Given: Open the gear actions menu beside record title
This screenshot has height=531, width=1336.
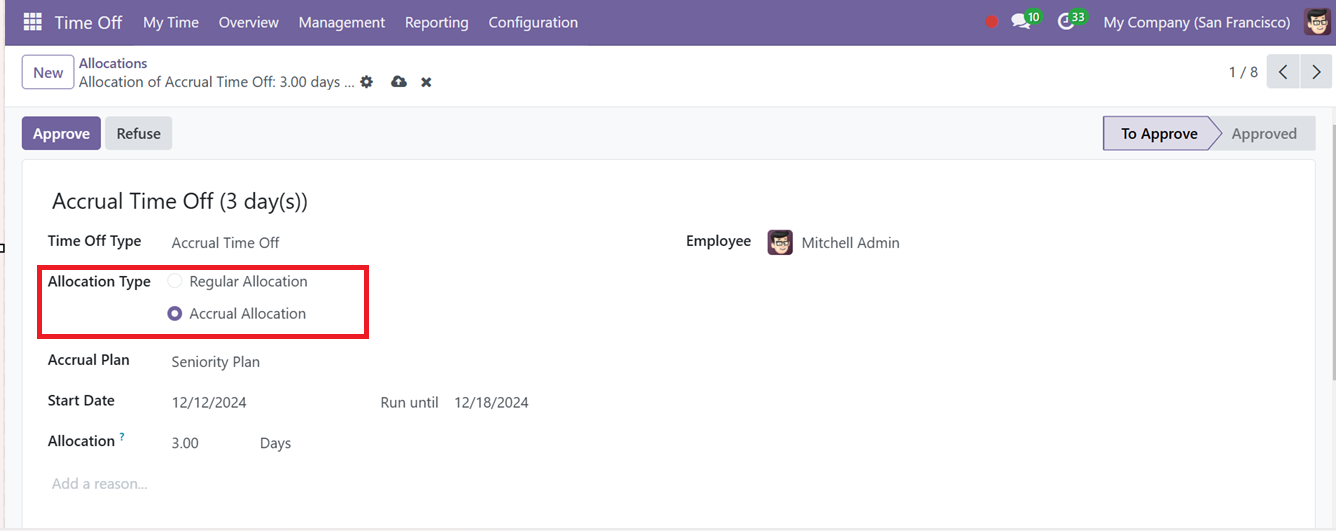Looking at the screenshot, I should pyautogui.click(x=367, y=82).
